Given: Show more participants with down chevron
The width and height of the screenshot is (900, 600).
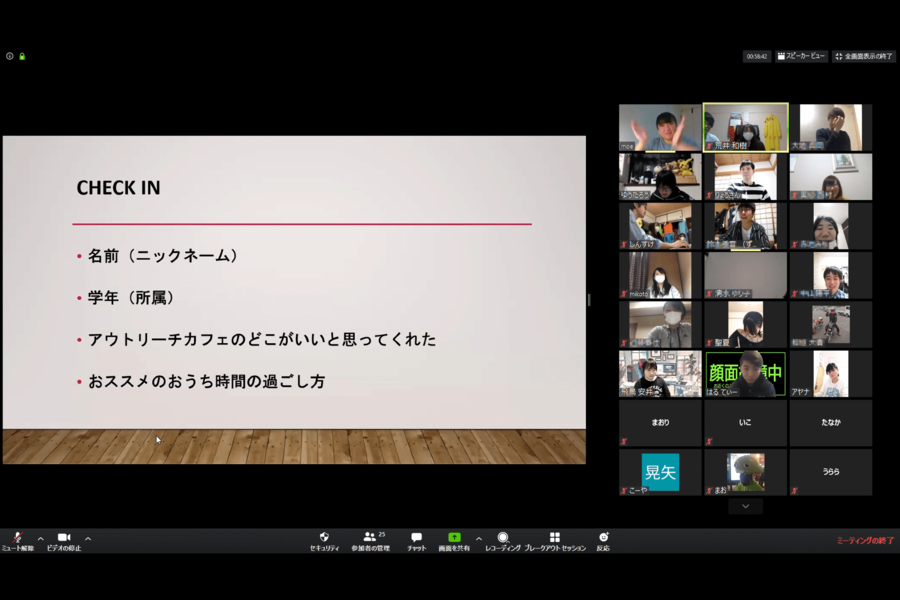Looking at the screenshot, I should tap(745, 507).
